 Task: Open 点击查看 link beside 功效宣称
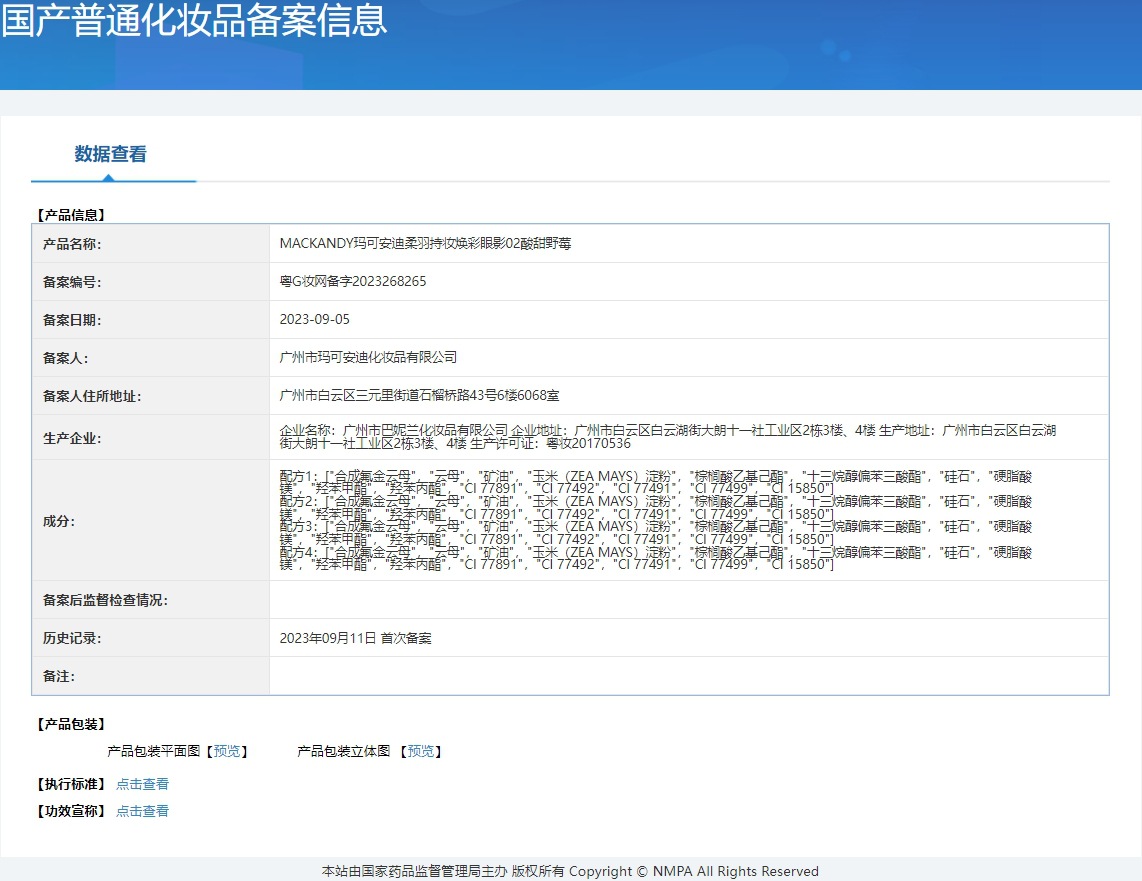(143, 811)
